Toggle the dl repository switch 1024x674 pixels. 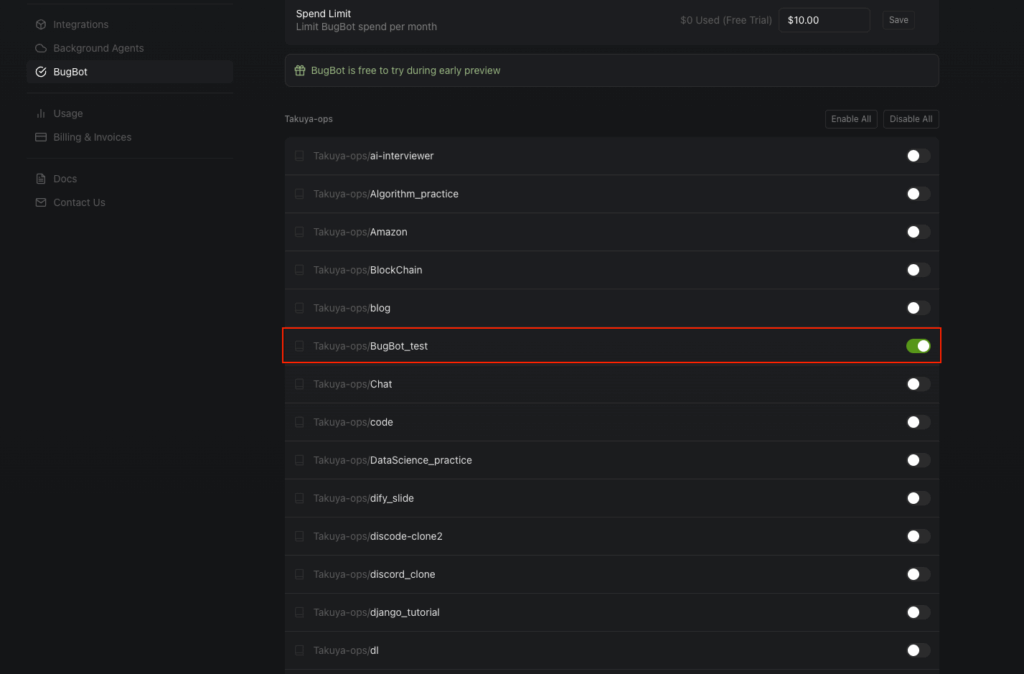tap(918, 650)
